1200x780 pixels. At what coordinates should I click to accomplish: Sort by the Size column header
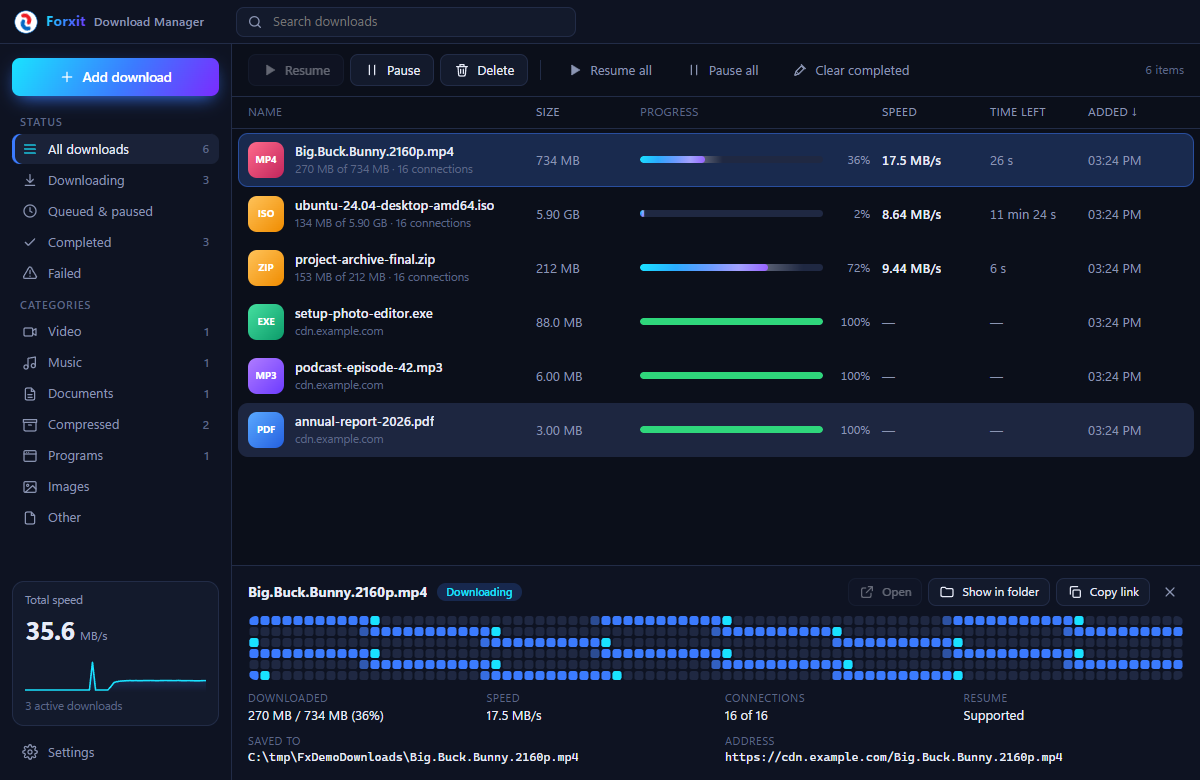pos(548,112)
